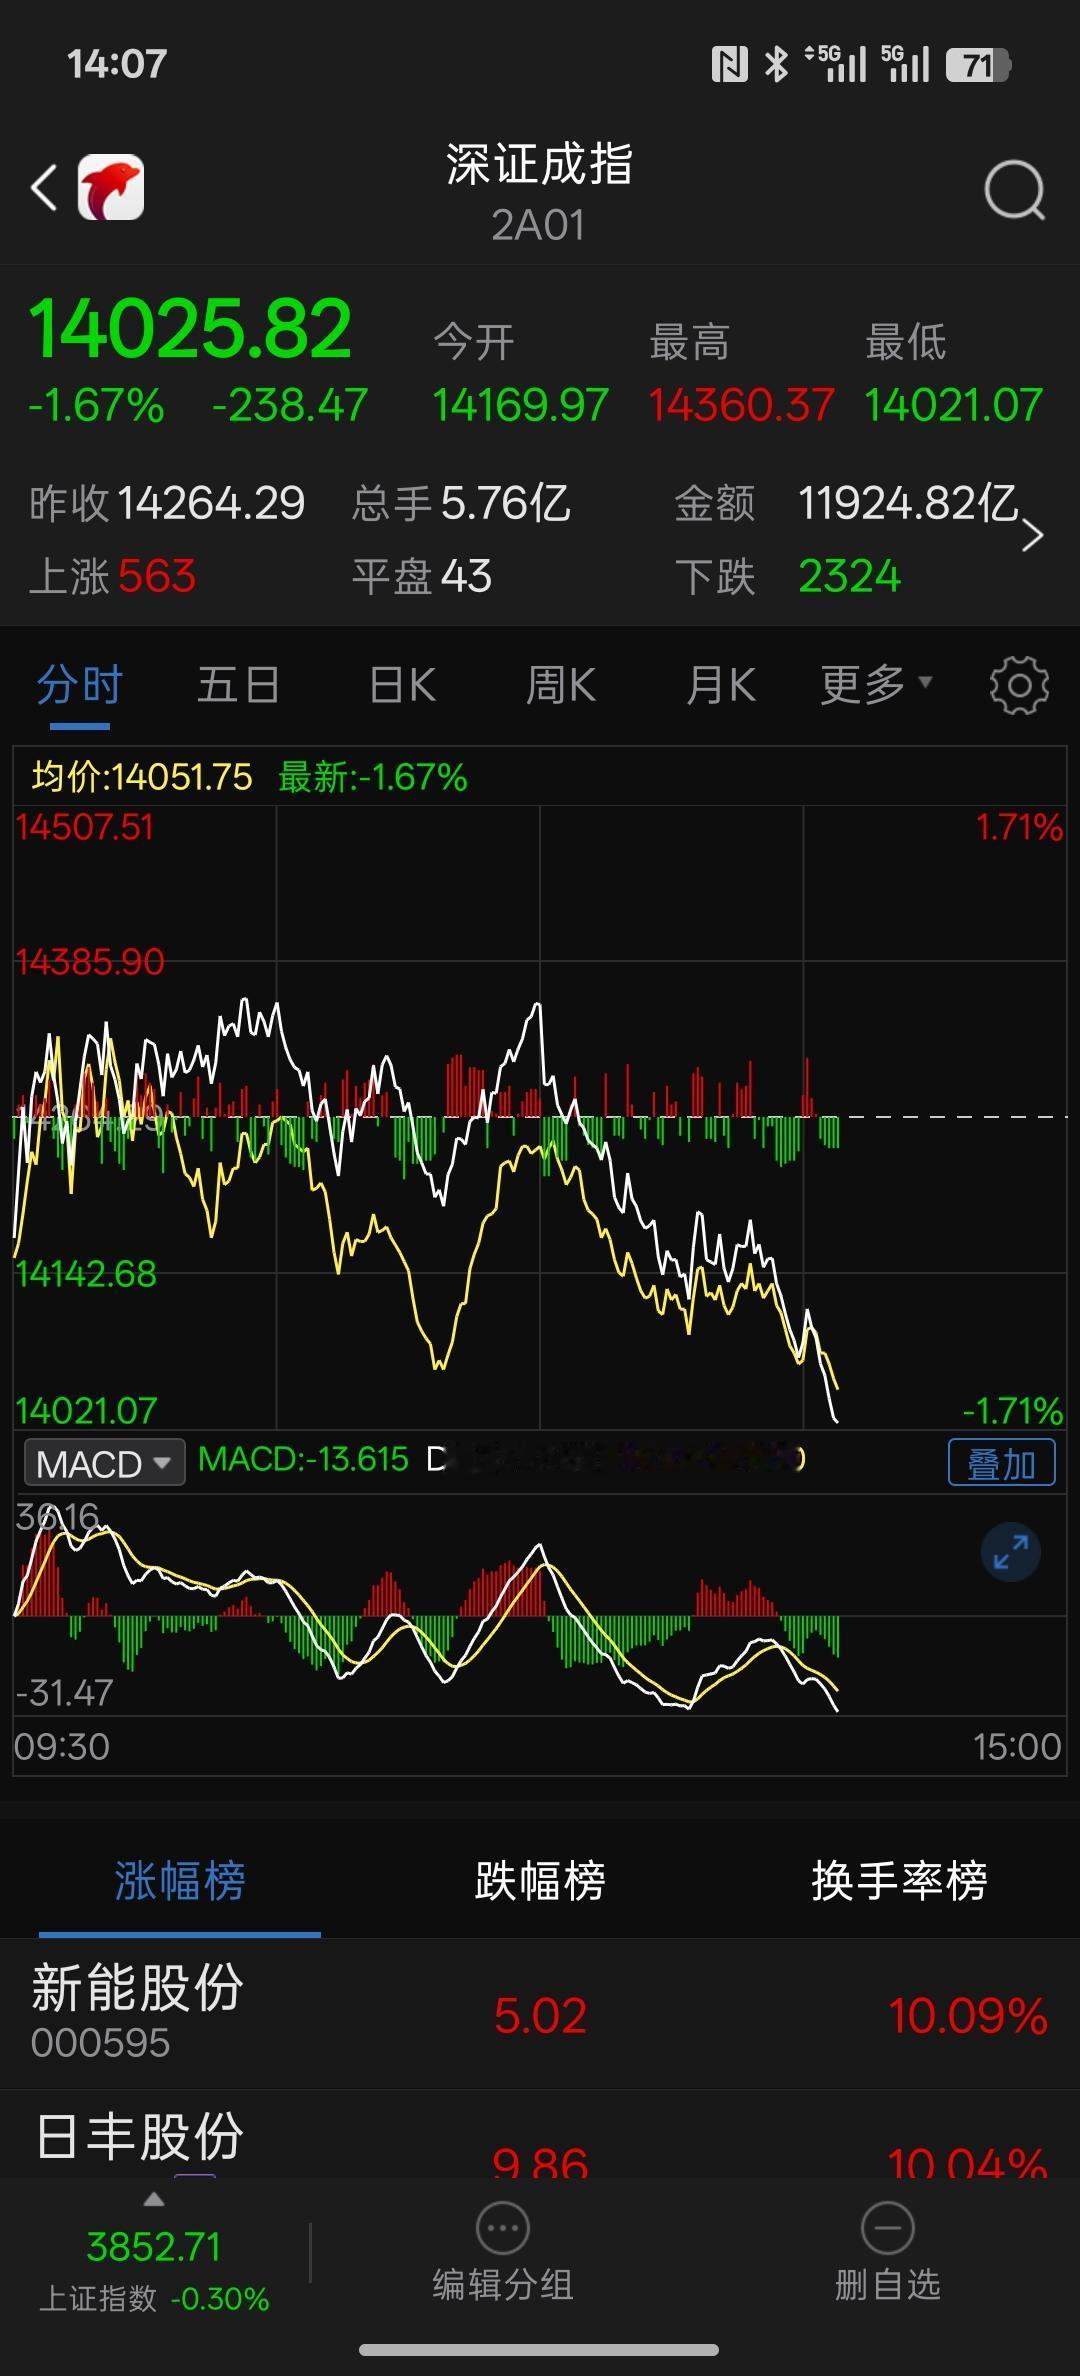Tap the 金额 11924.82亿 value

(x=908, y=503)
